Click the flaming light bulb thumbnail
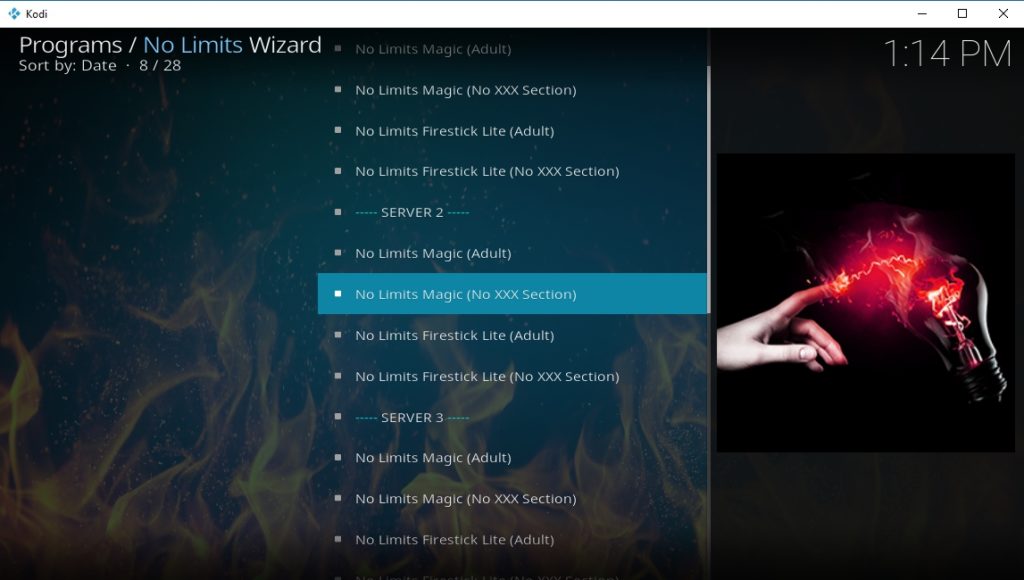Image resolution: width=1024 pixels, height=580 pixels. coord(865,302)
